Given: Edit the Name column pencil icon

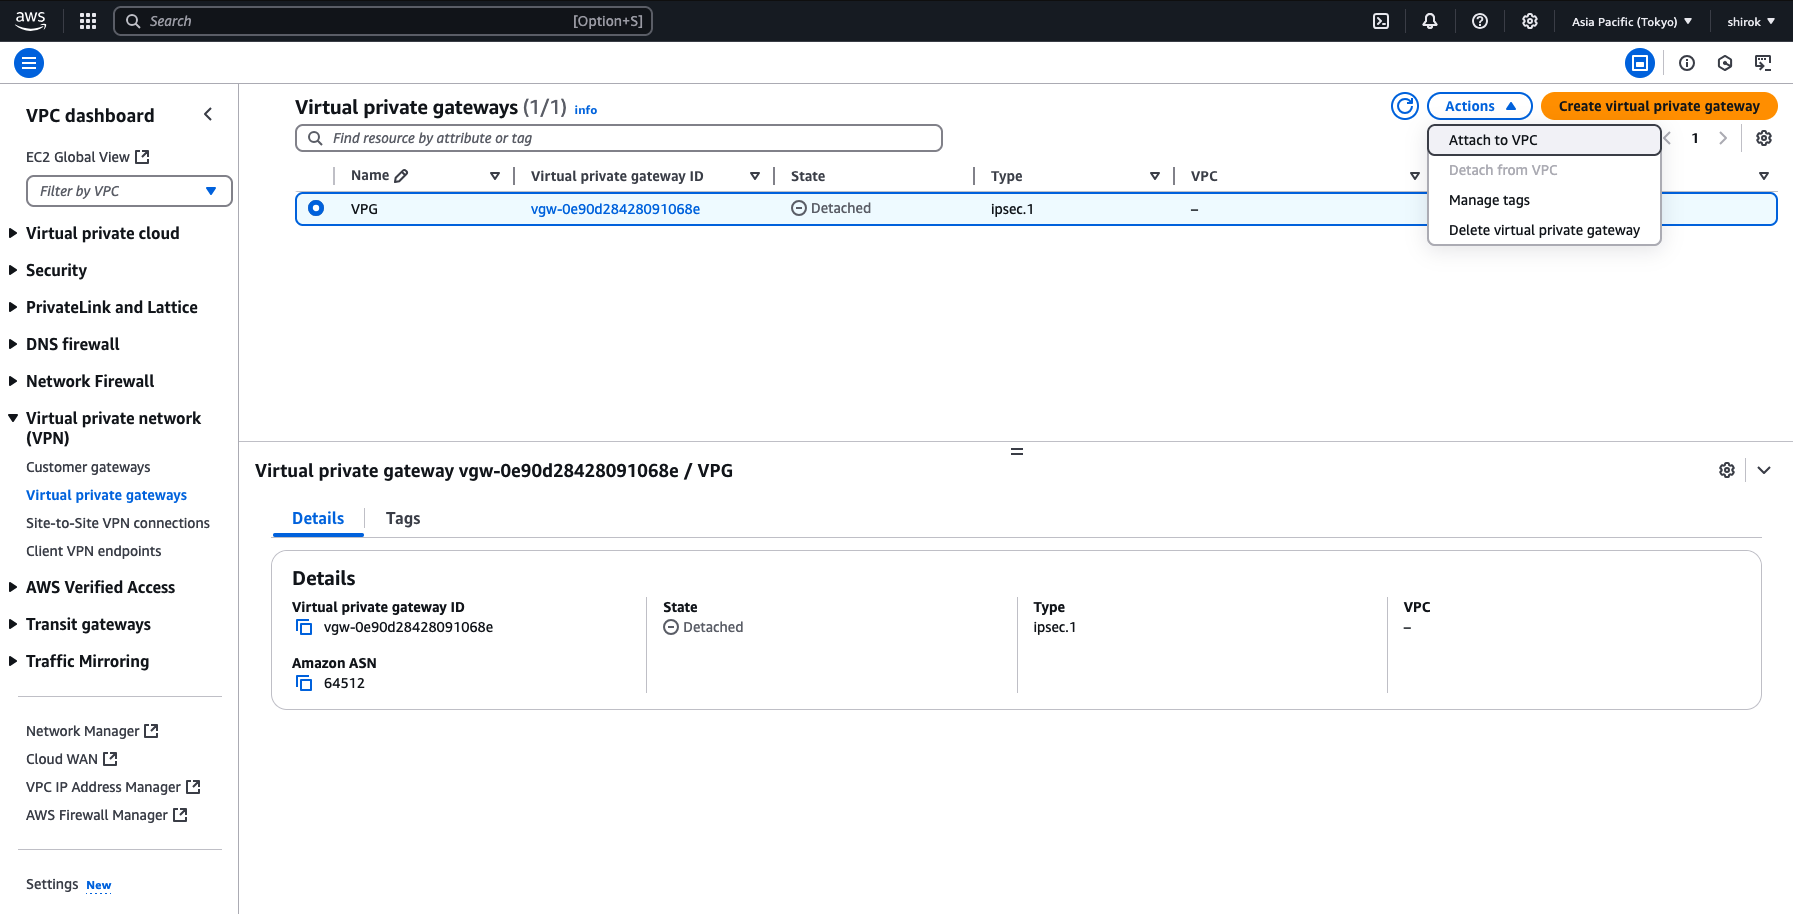Looking at the screenshot, I should coord(401,176).
